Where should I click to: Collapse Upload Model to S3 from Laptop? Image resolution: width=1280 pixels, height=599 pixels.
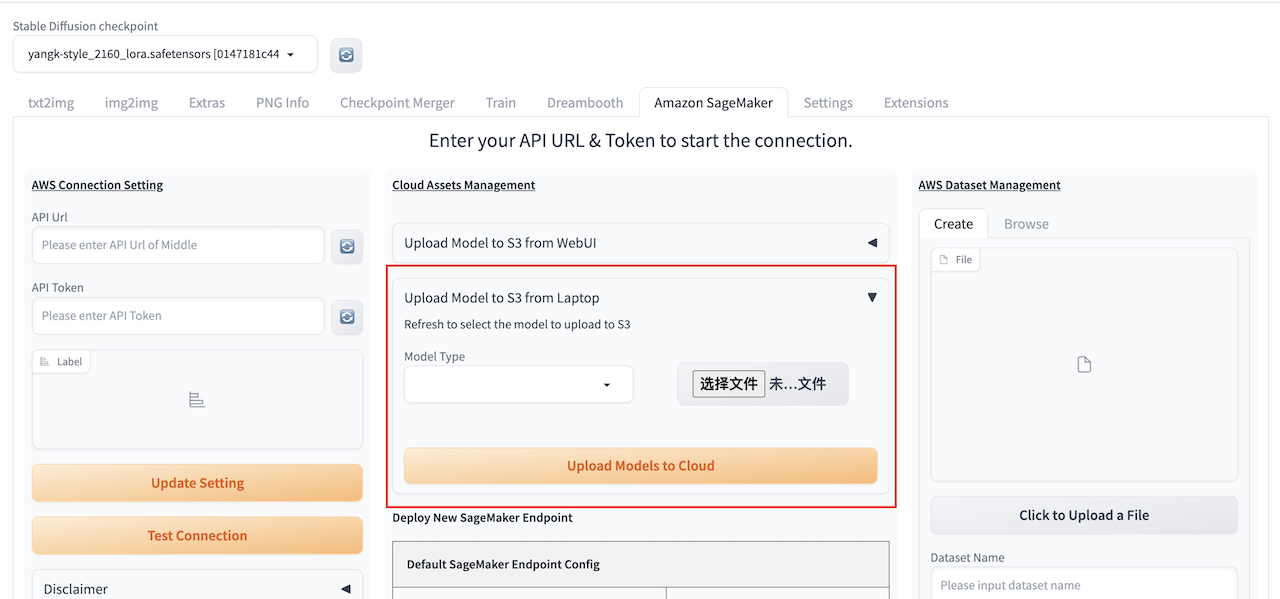[871, 297]
